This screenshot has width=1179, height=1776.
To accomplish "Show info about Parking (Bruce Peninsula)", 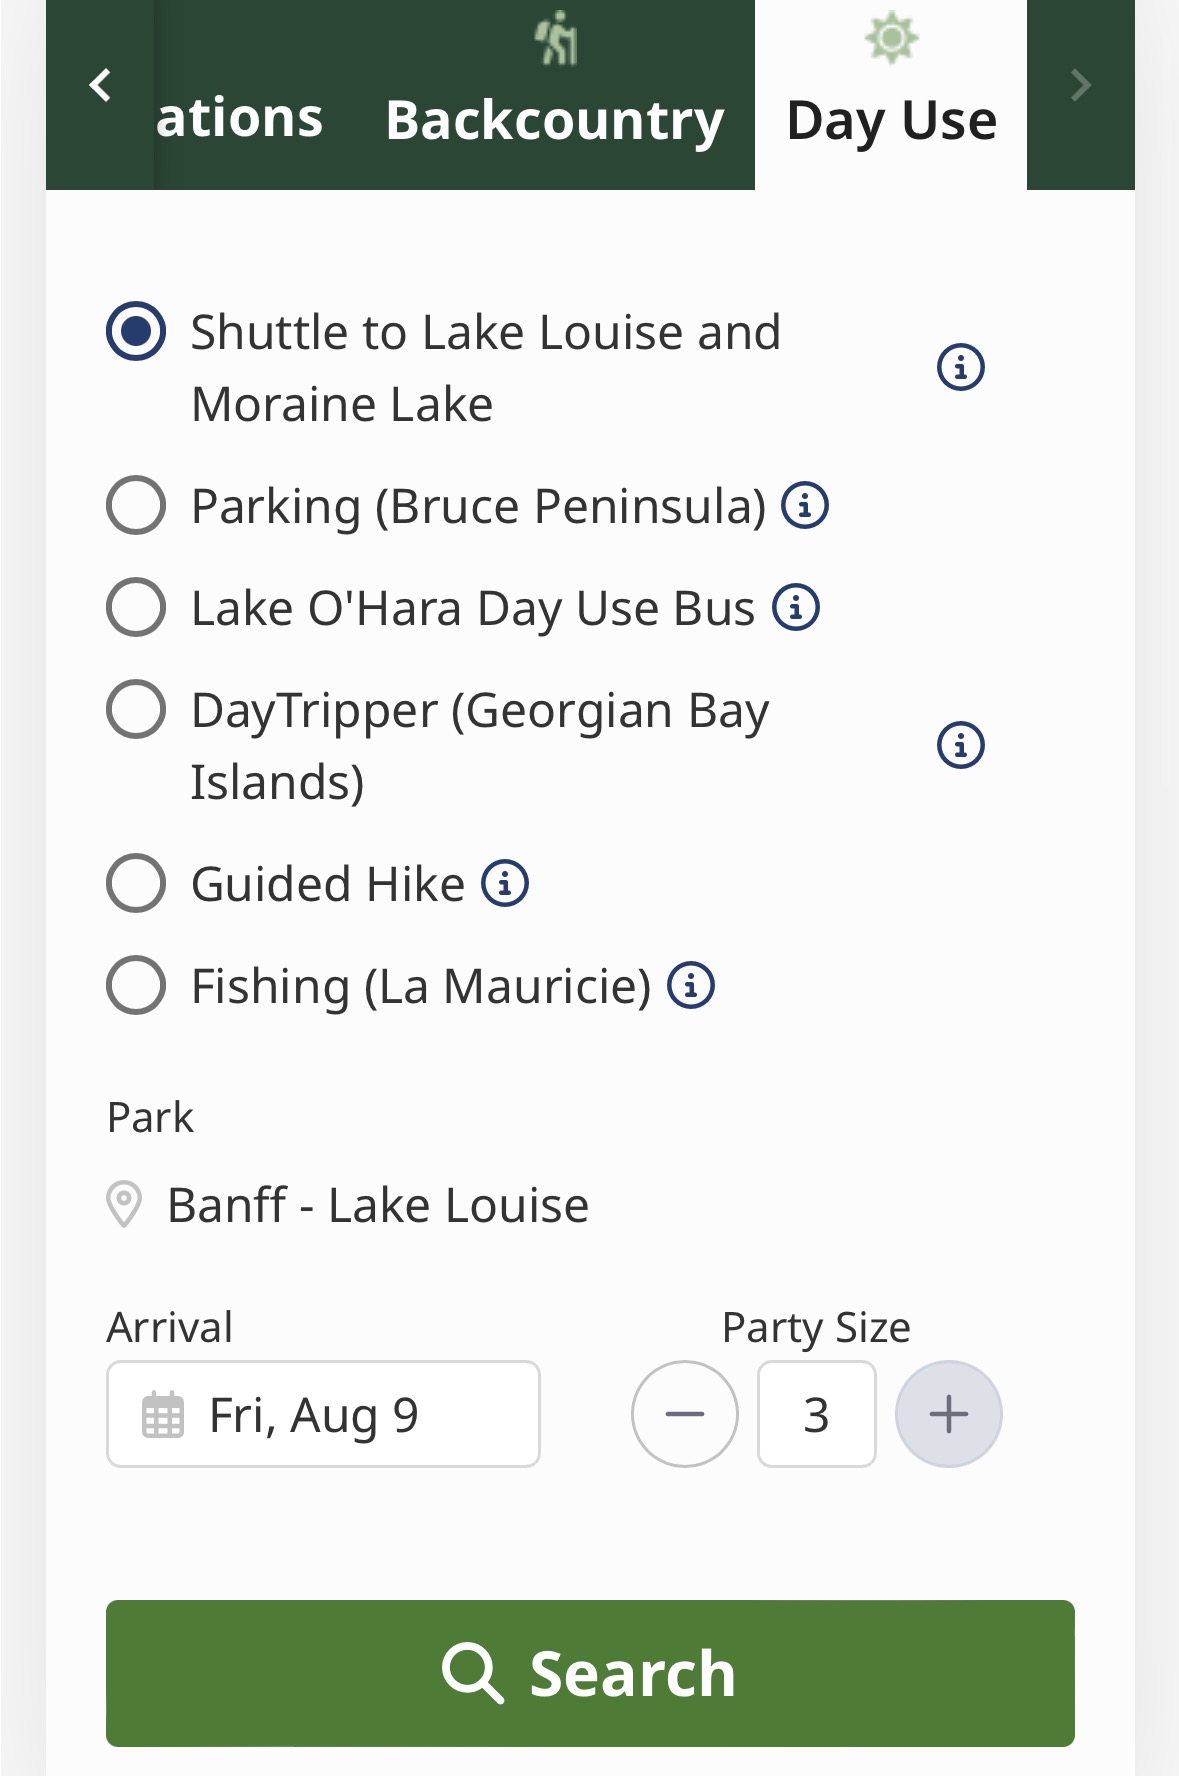I will pyautogui.click(x=804, y=505).
